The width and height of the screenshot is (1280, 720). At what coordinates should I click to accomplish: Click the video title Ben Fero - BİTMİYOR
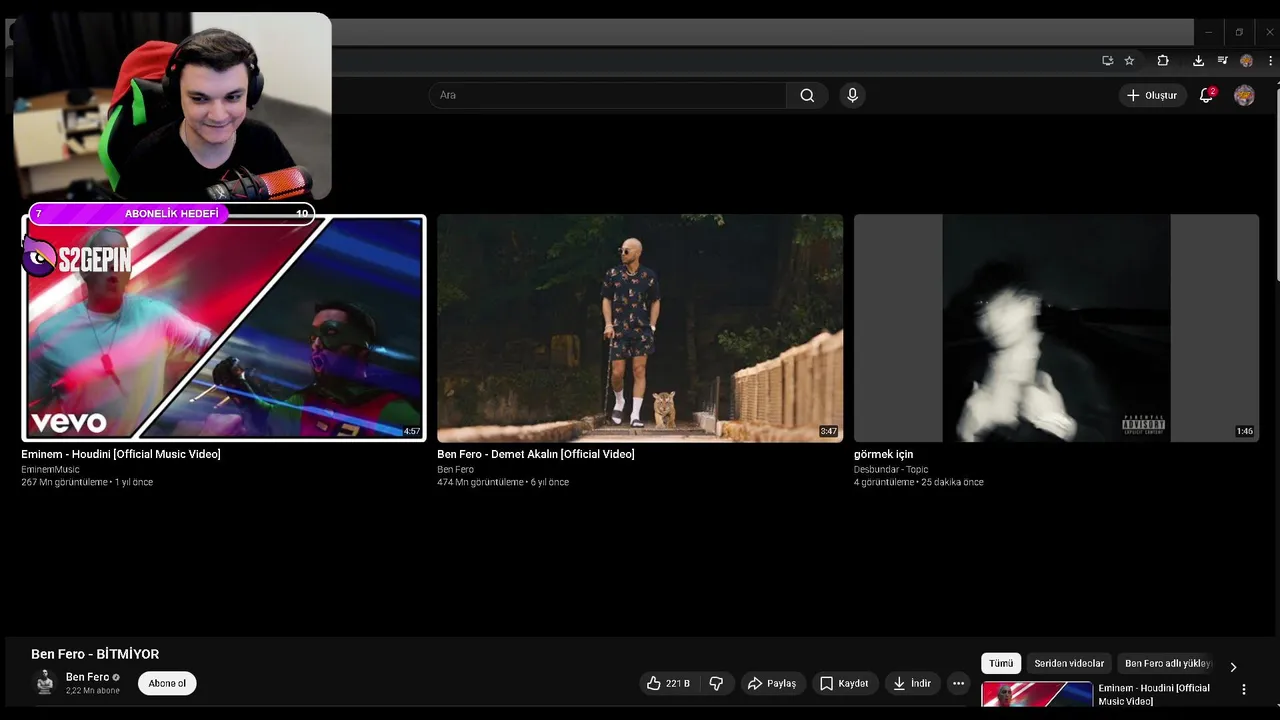(95, 654)
